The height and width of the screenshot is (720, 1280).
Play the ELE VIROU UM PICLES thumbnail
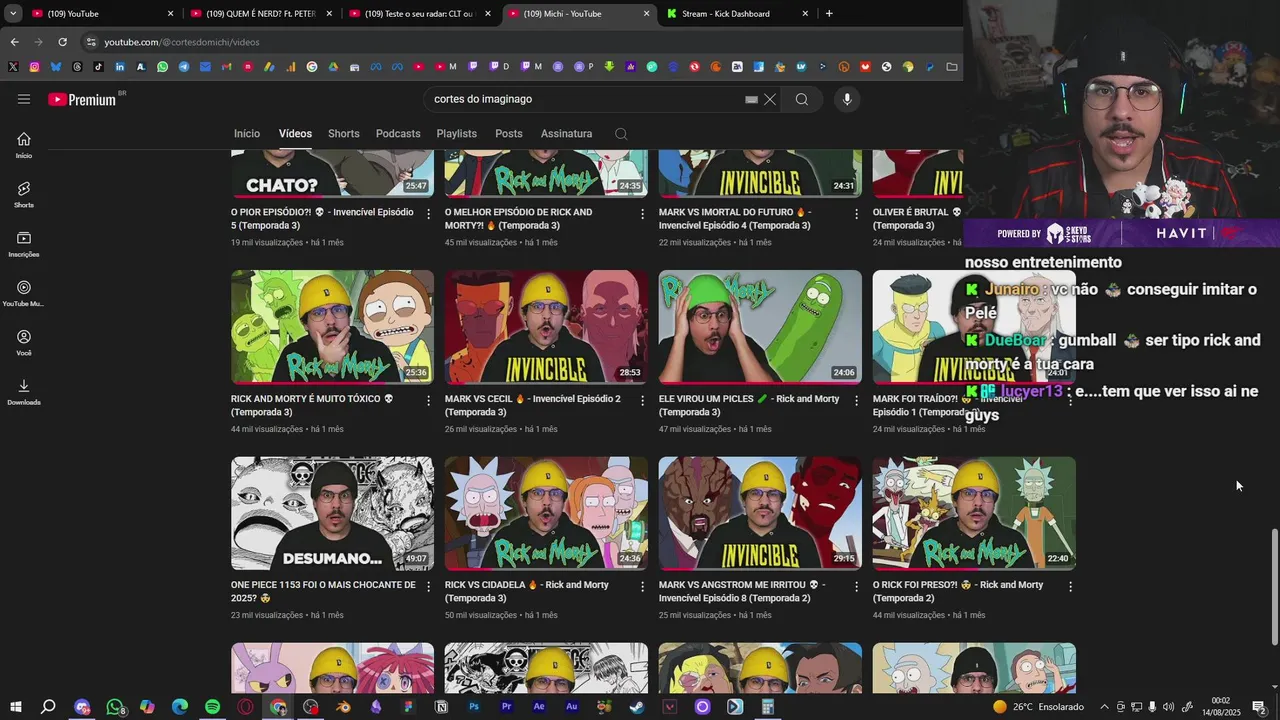tap(760, 327)
